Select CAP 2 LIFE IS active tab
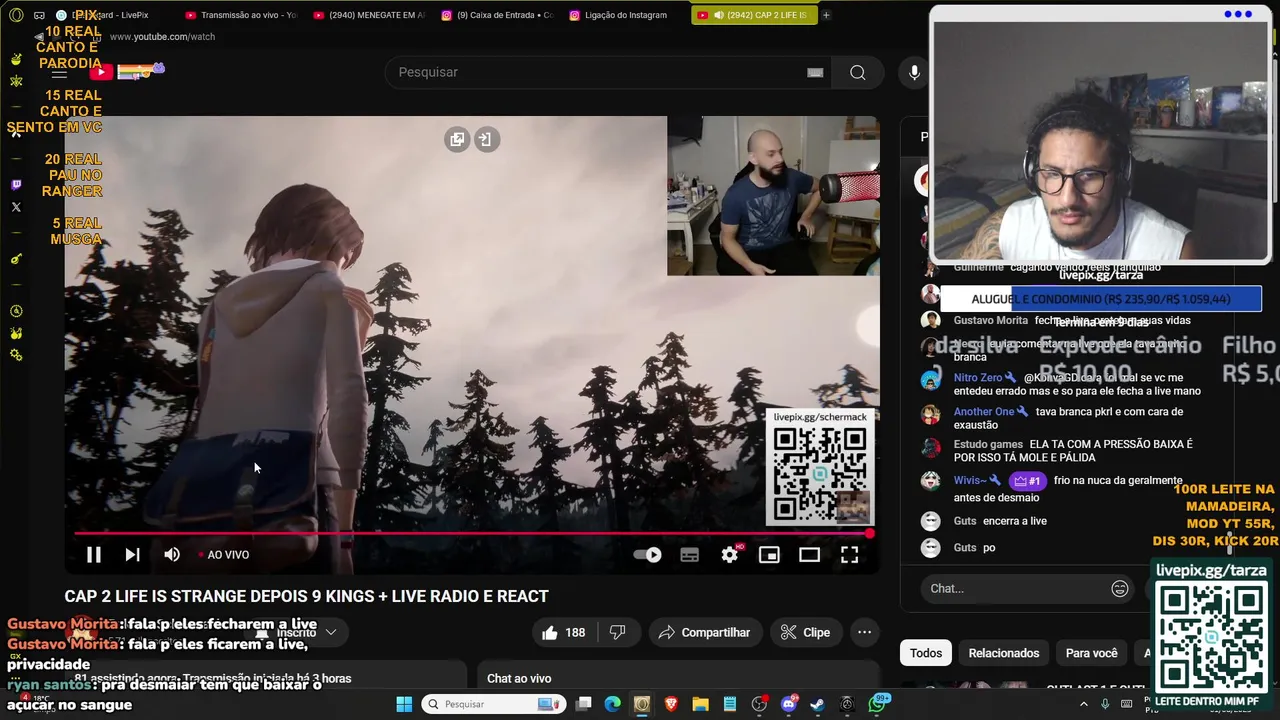The image size is (1280, 720). click(x=753, y=15)
